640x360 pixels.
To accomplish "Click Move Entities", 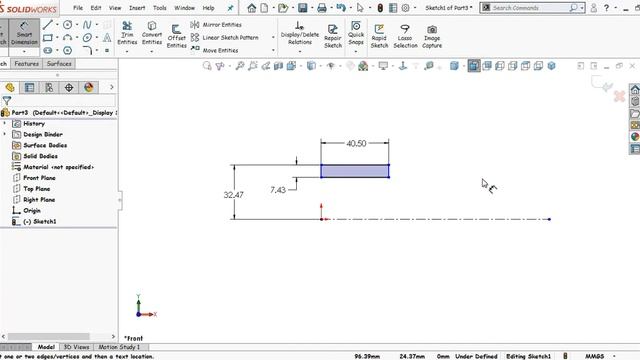I will tap(215, 50).
